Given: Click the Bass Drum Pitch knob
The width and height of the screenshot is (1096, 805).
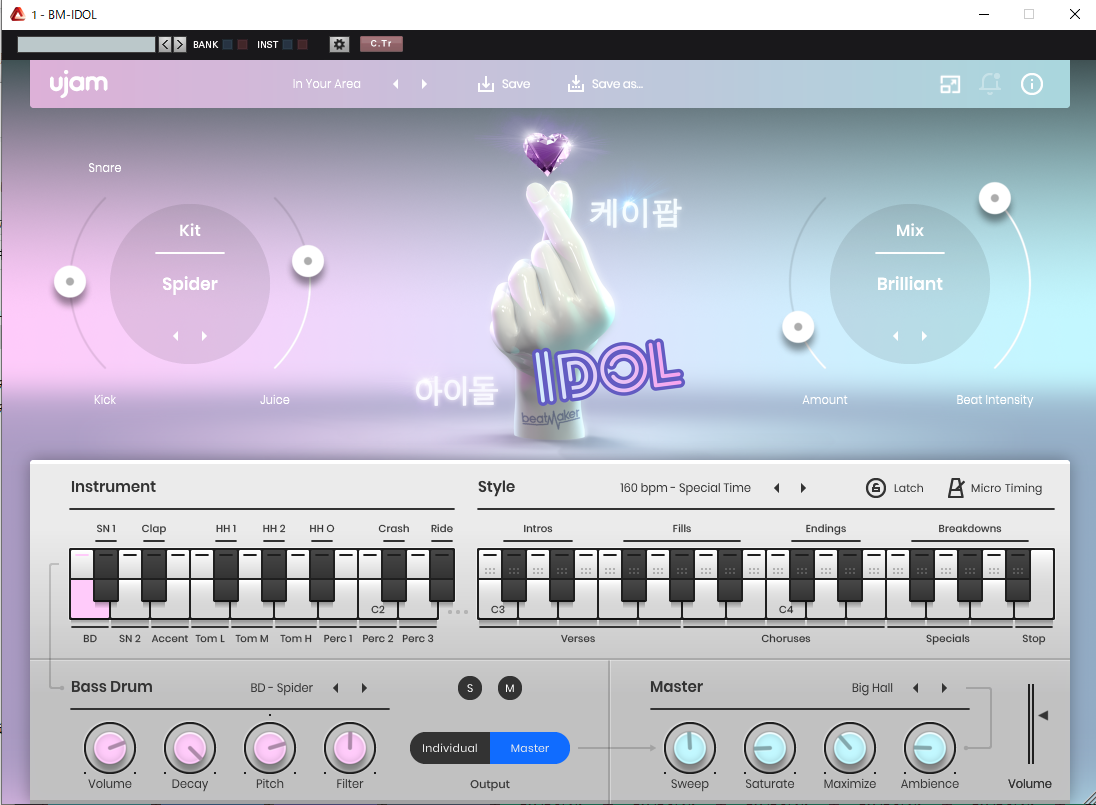Looking at the screenshot, I should coord(270,748).
